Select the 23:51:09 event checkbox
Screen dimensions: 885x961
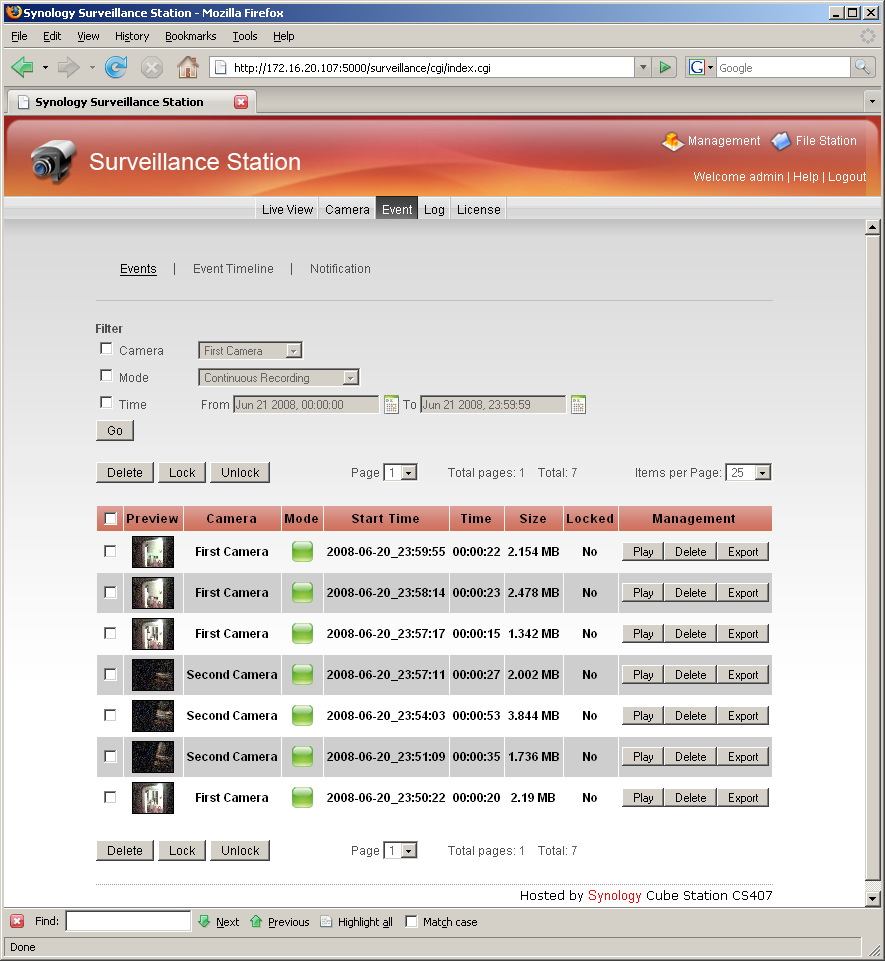[110, 756]
